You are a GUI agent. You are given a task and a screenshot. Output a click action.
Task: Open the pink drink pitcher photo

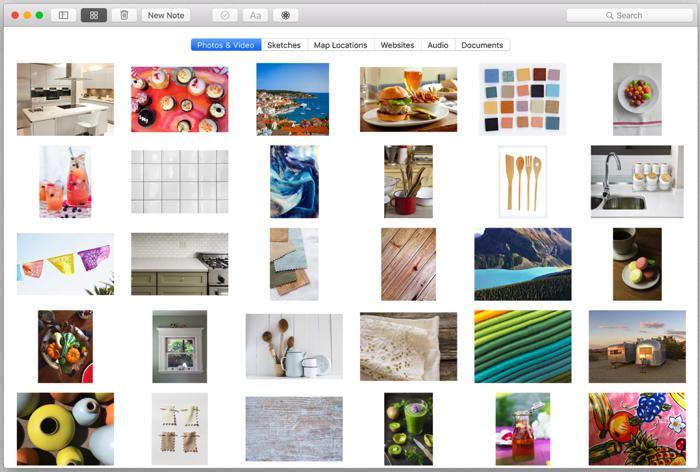pos(65,181)
